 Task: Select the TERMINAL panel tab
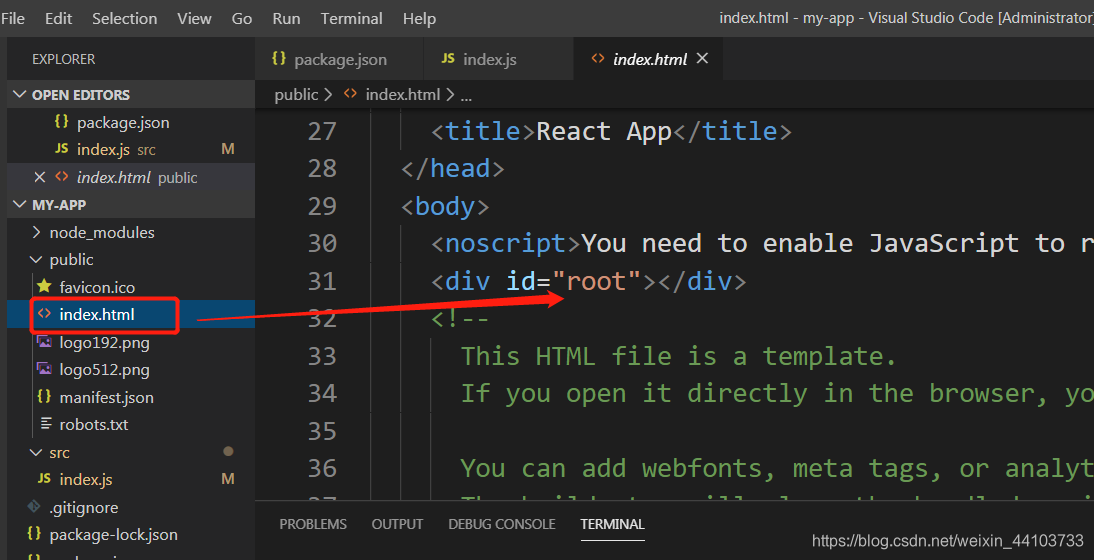[613, 524]
